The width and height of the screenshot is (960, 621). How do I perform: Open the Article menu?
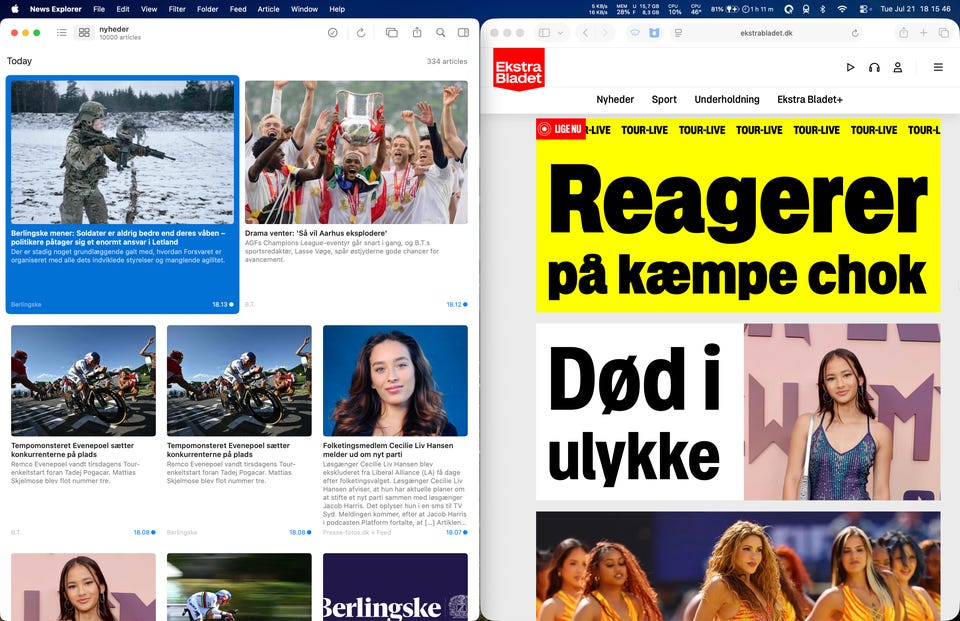point(268,9)
